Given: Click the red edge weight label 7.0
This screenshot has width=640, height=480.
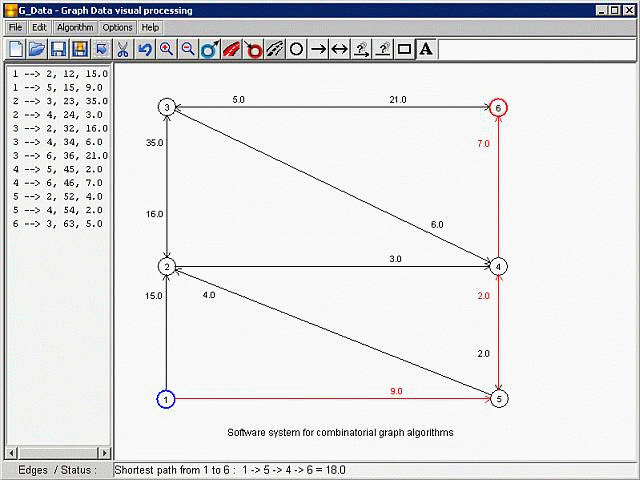Looking at the screenshot, I should coord(483,143).
